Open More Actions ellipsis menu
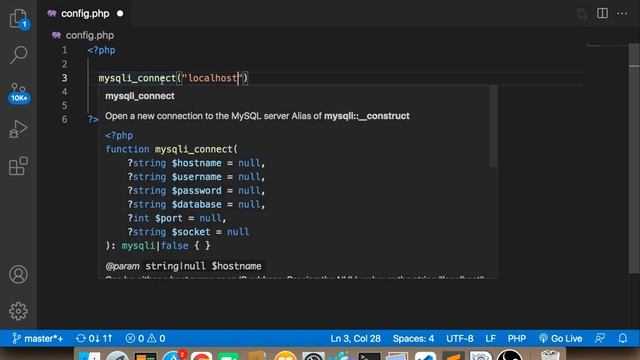The width and height of the screenshot is (640, 360). [622, 13]
